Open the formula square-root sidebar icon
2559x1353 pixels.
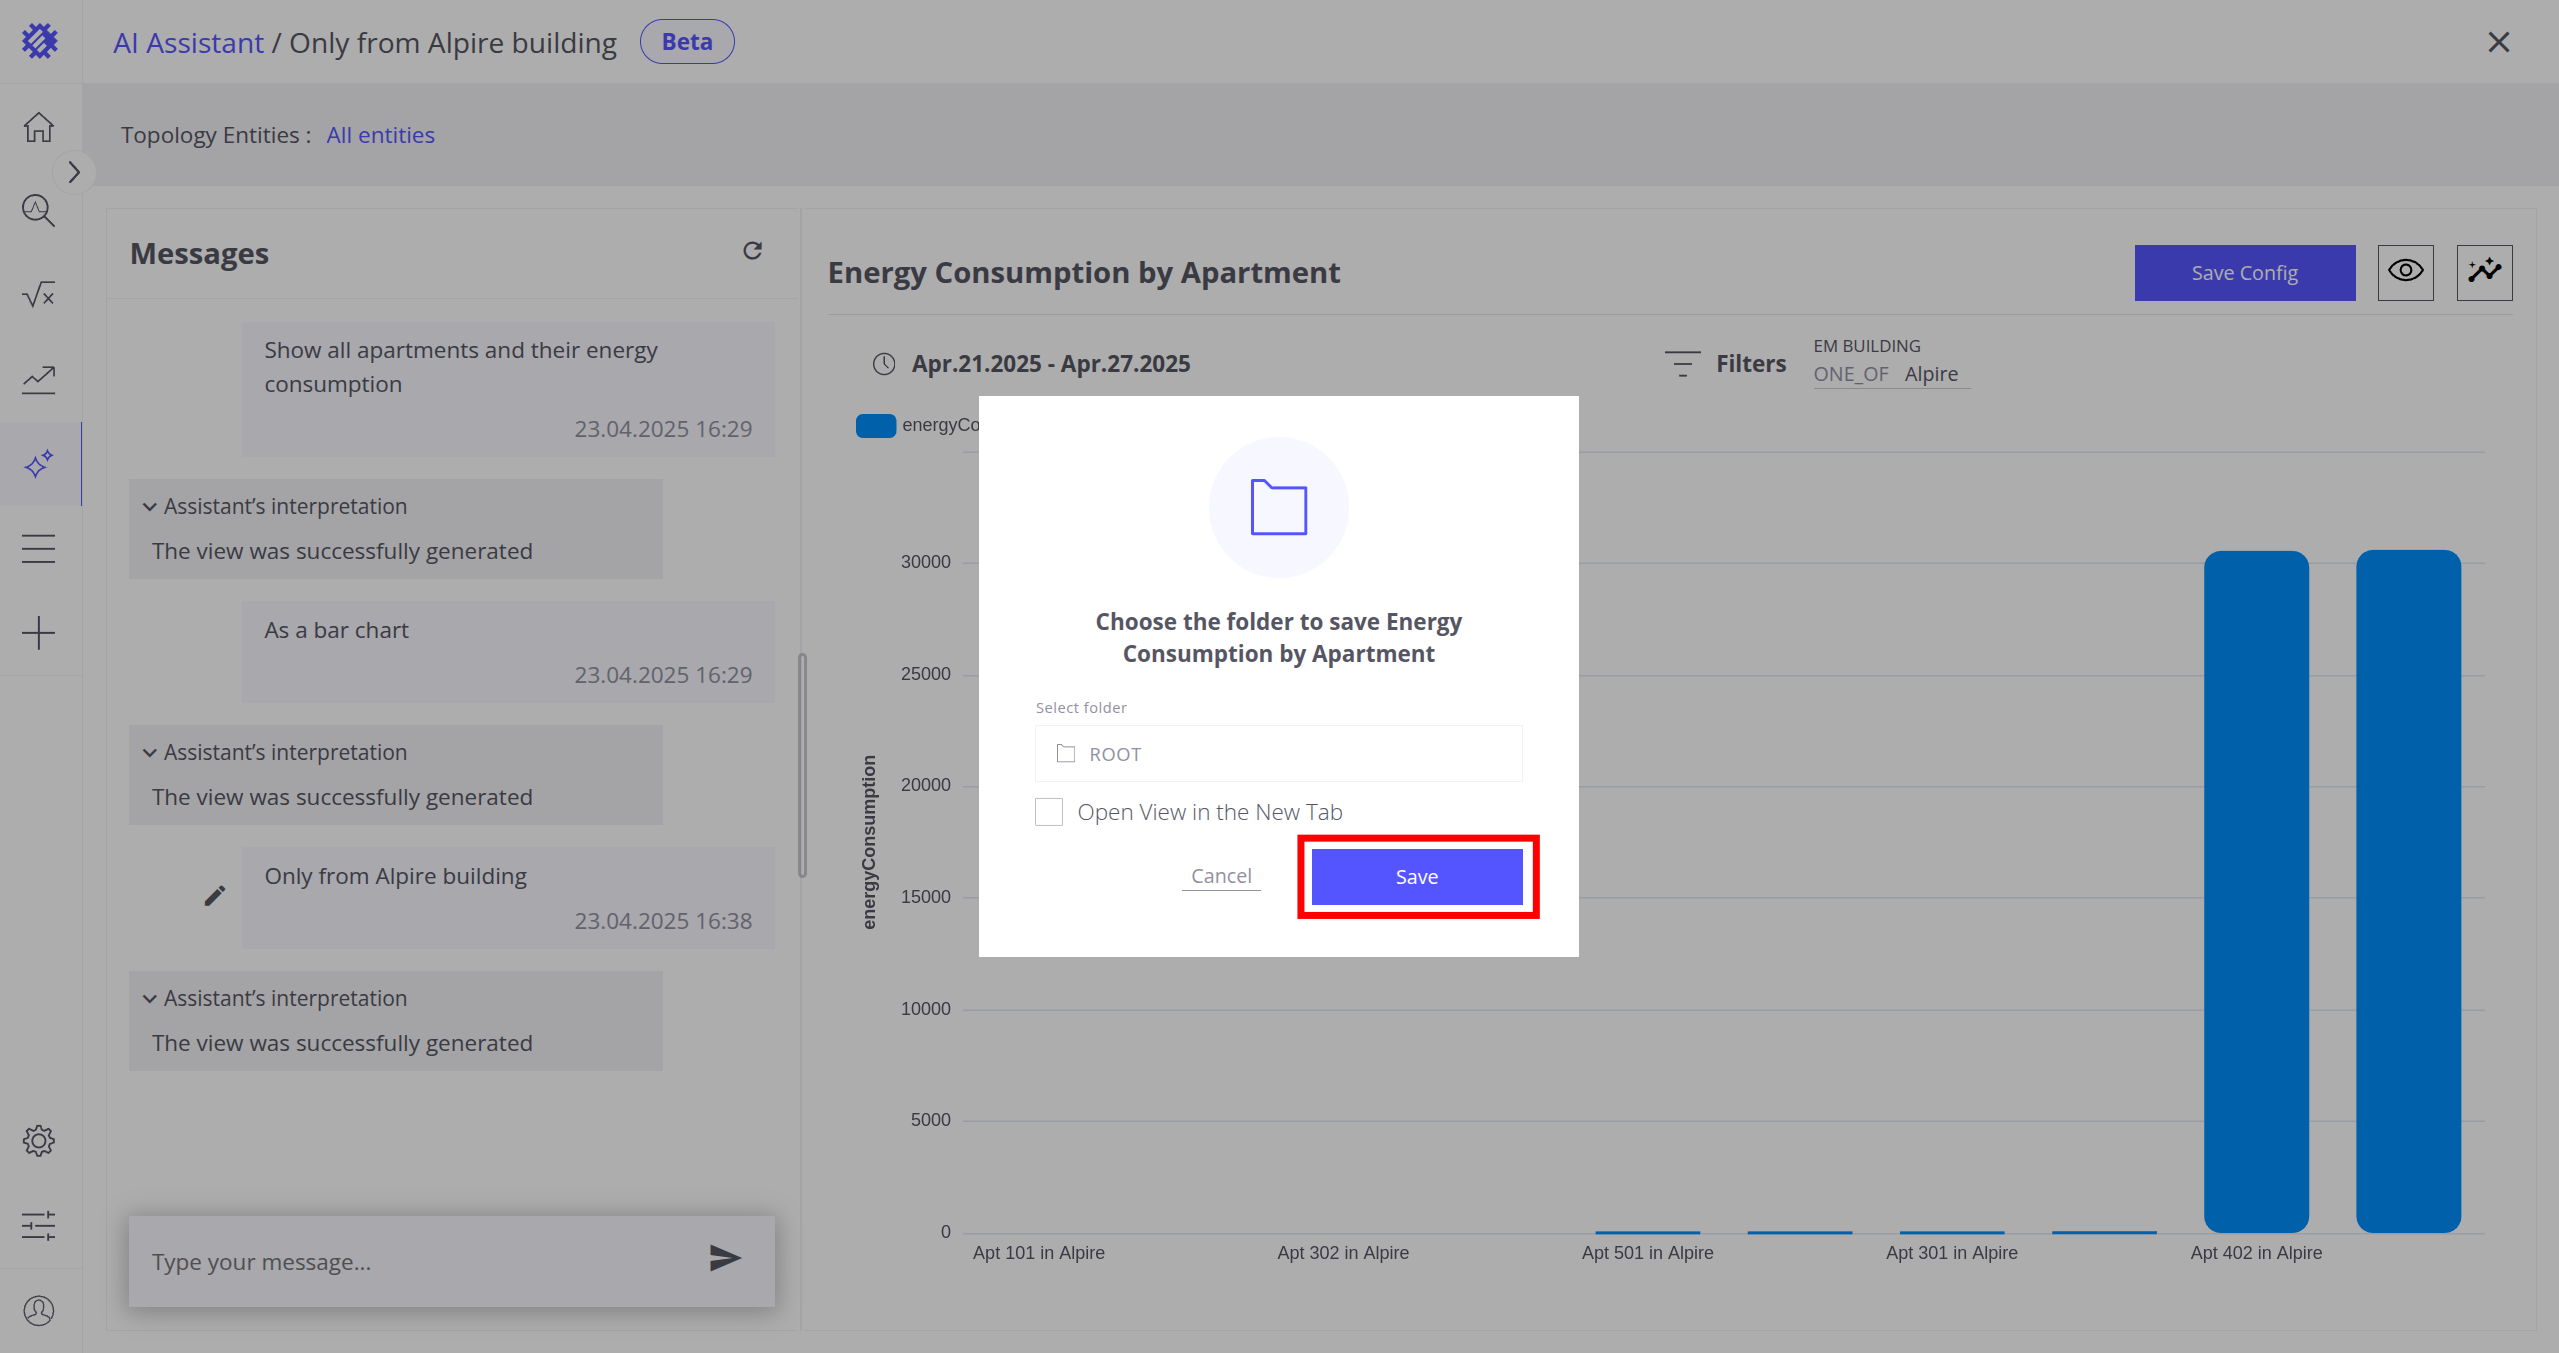click(x=39, y=295)
